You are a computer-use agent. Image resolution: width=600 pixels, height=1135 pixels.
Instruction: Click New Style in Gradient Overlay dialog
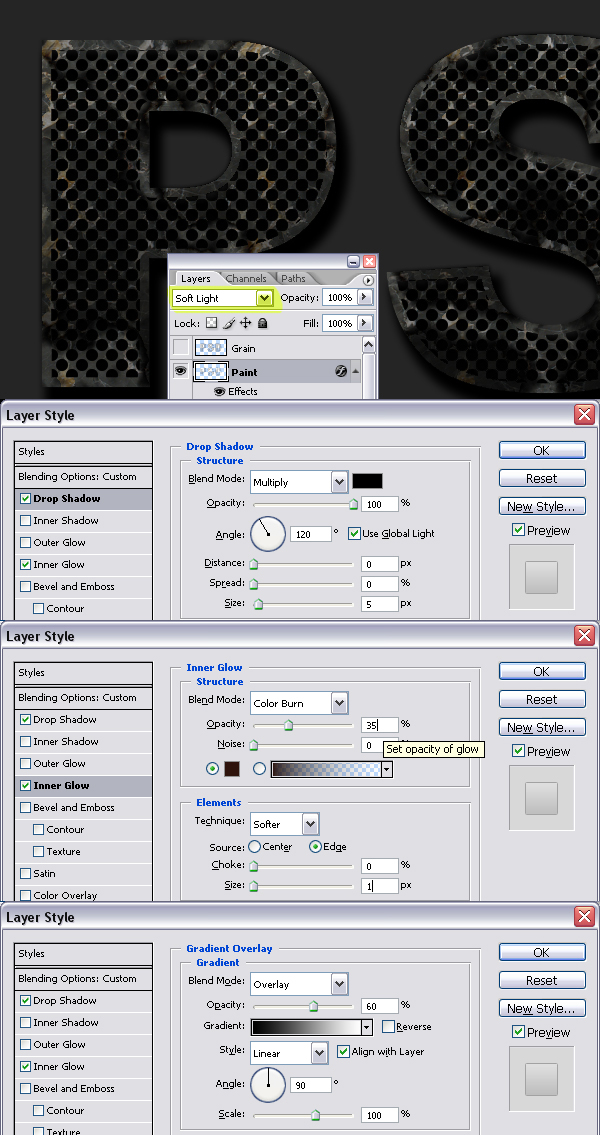click(x=542, y=1008)
